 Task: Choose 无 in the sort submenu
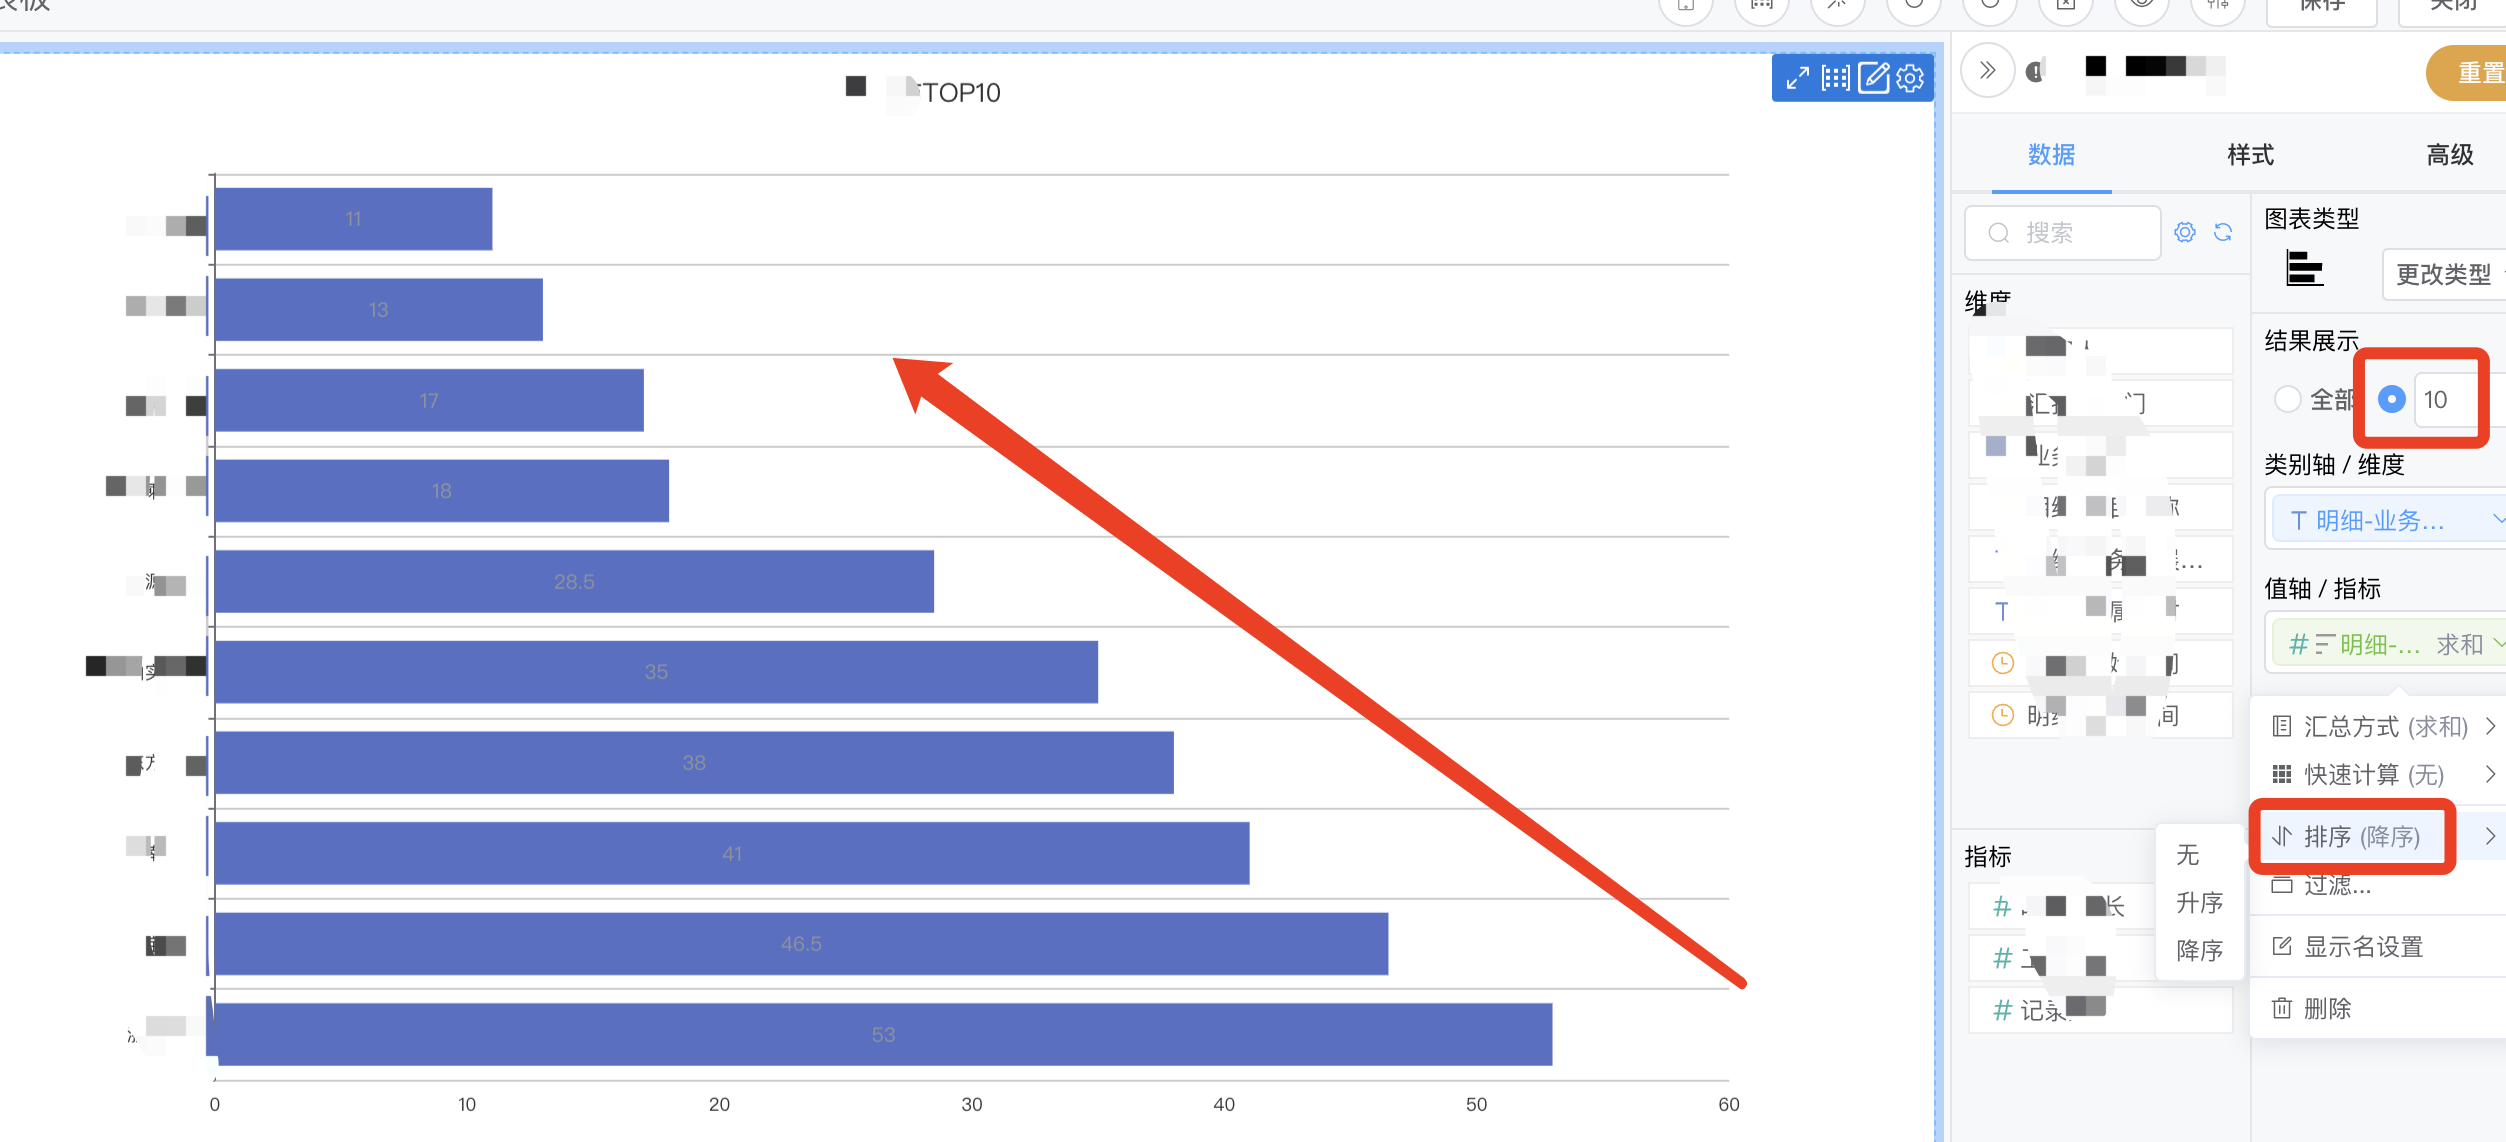point(2199,855)
